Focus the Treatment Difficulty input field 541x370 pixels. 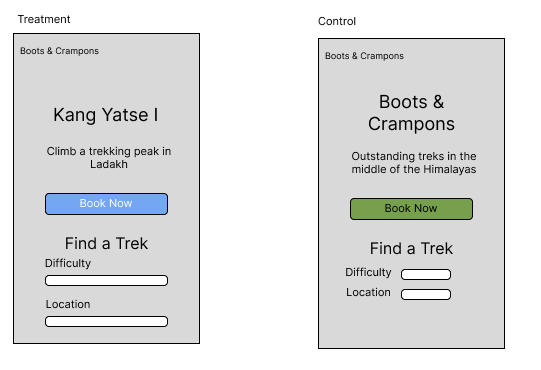coord(106,280)
